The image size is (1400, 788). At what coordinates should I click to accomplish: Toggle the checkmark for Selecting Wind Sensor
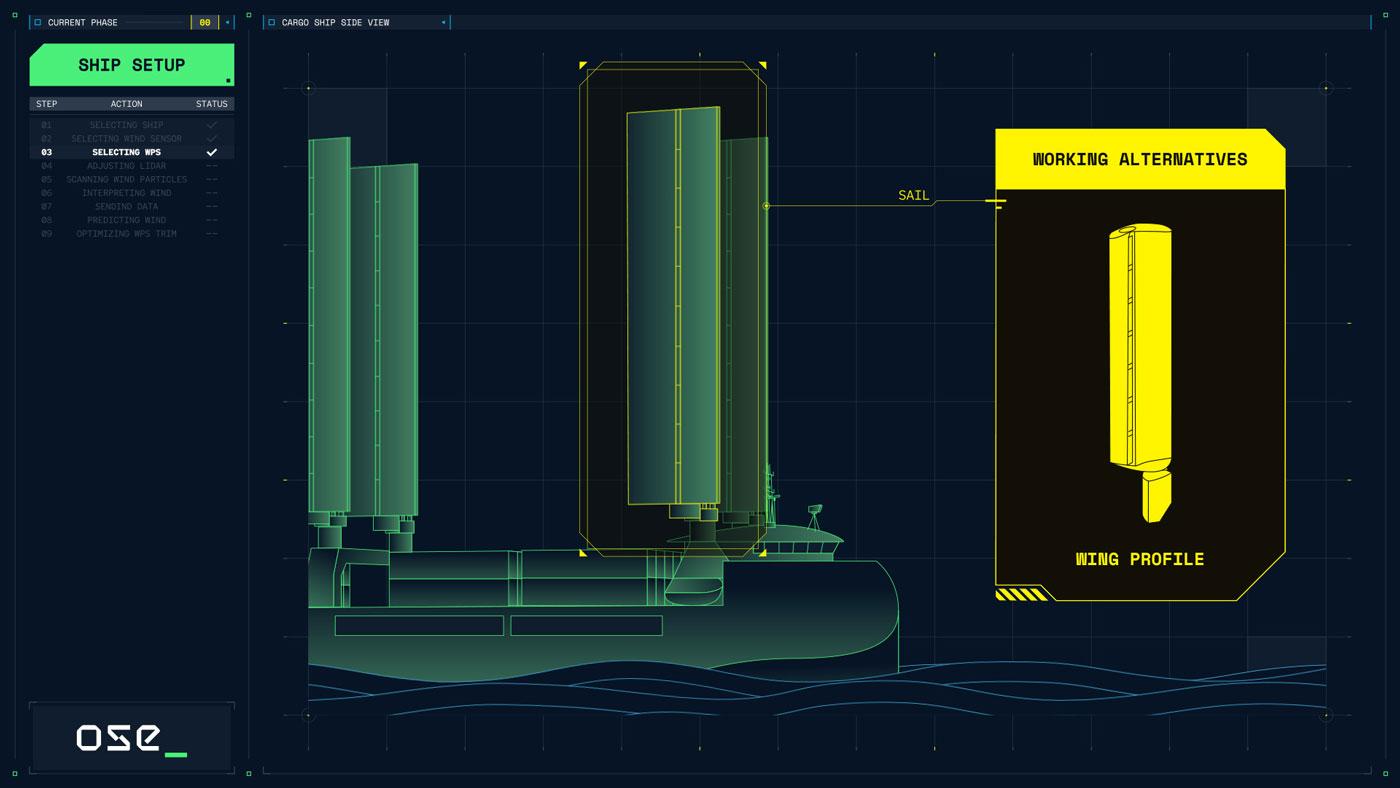click(x=211, y=138)
